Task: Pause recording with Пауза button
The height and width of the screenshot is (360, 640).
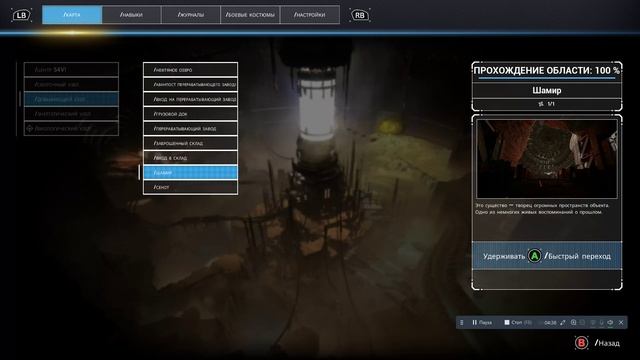Action: [482, 322]
